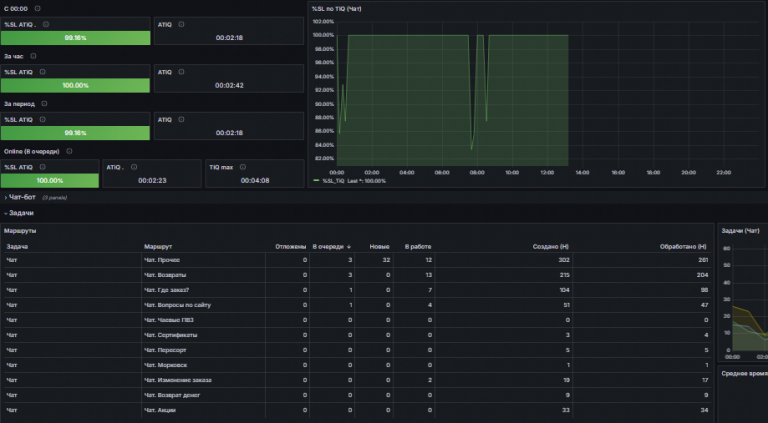Click the 'Создано (Н)' column header
768x423 pixels.
pyautogui.click(x=551, y=247)
